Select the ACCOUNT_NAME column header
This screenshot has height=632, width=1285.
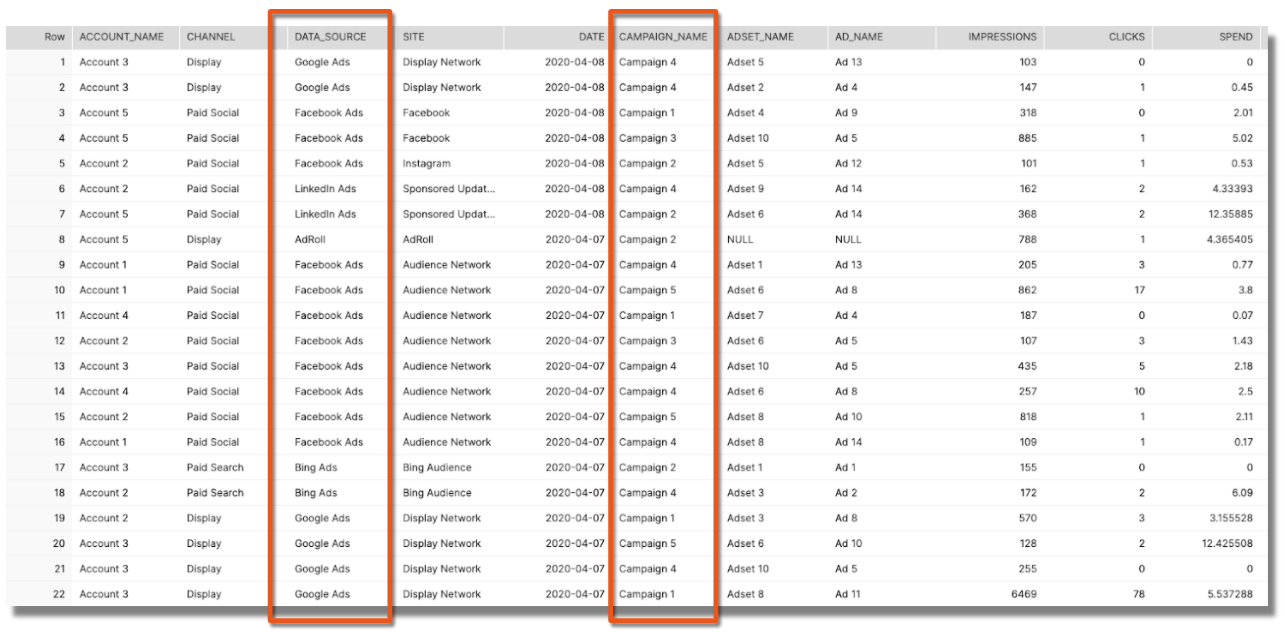click(x=121, y=37)
